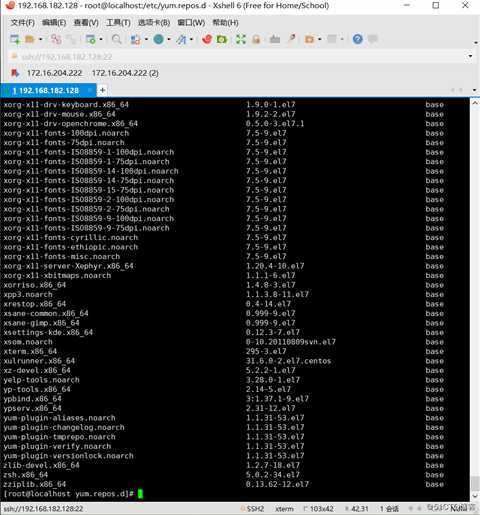Click terminal scrollbar up arrow
The height and width of the screenshot is (515, 480).
[475, 103]
